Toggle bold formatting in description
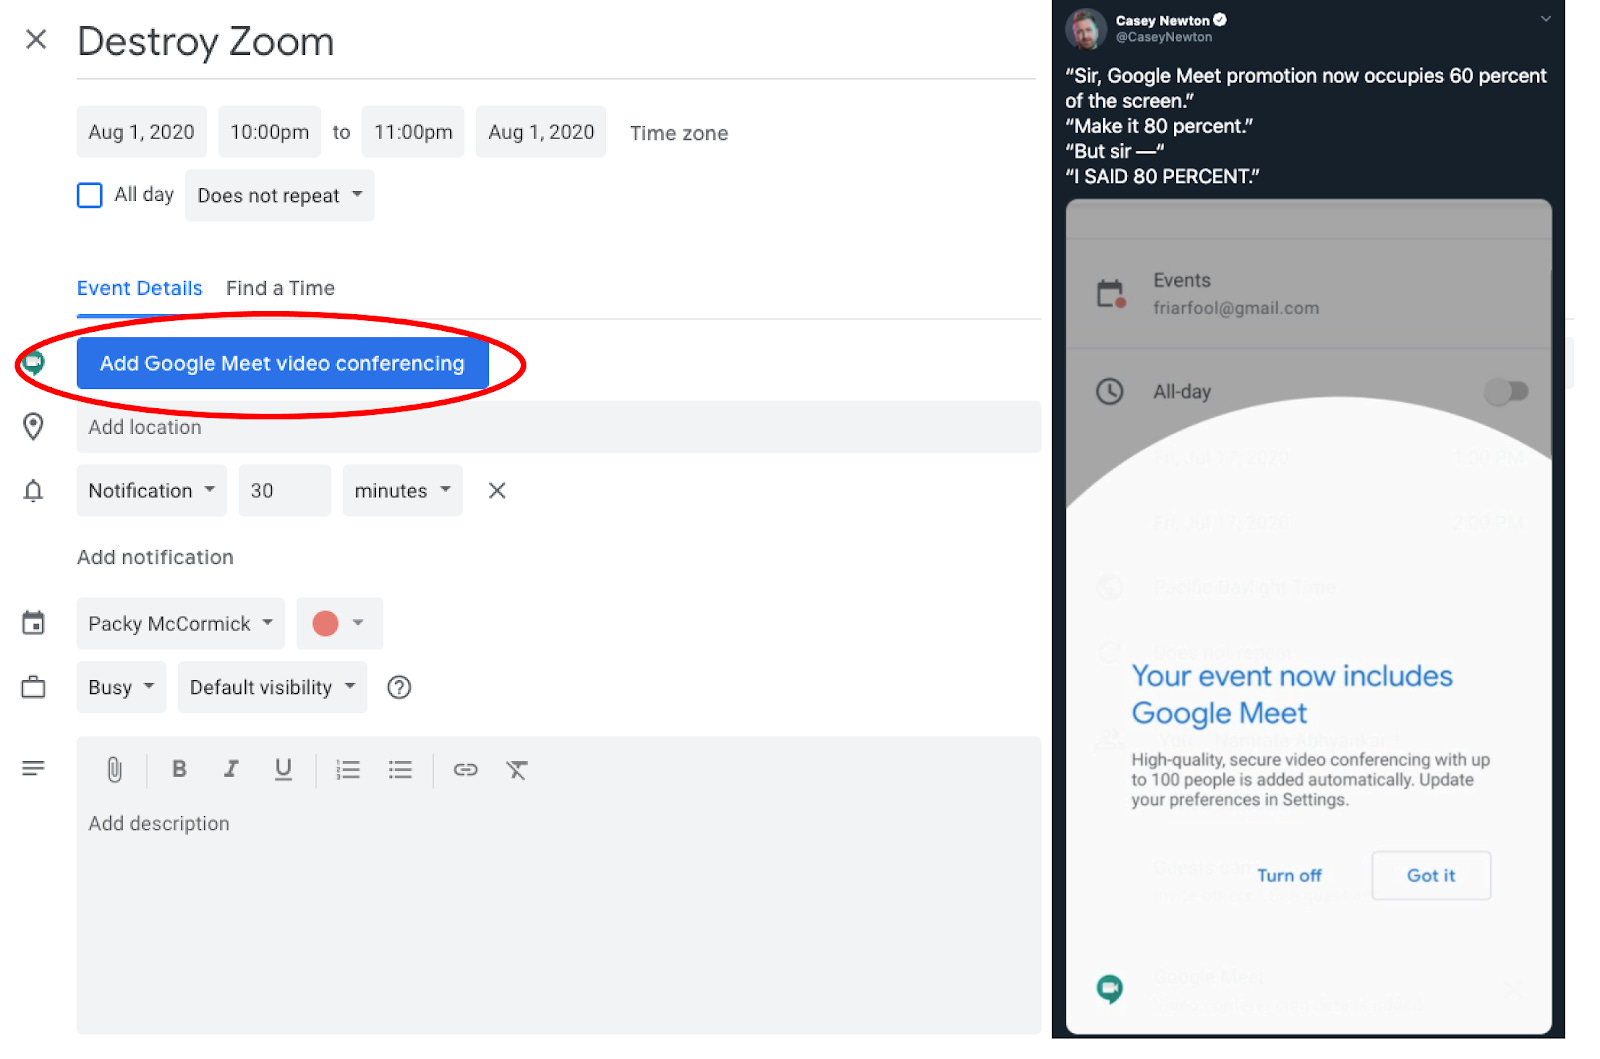The height and width of the screenshot is (1059, 1600). pos(179,769)
